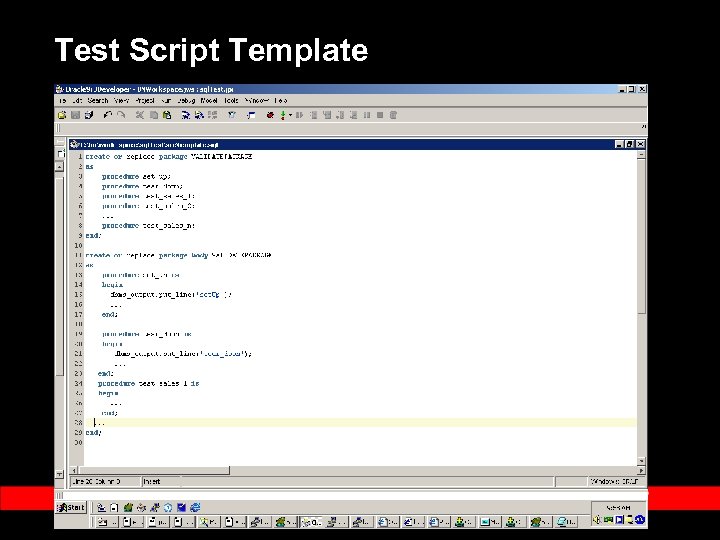Click the editor's vertical scroll down arrow

coord(641,461)
